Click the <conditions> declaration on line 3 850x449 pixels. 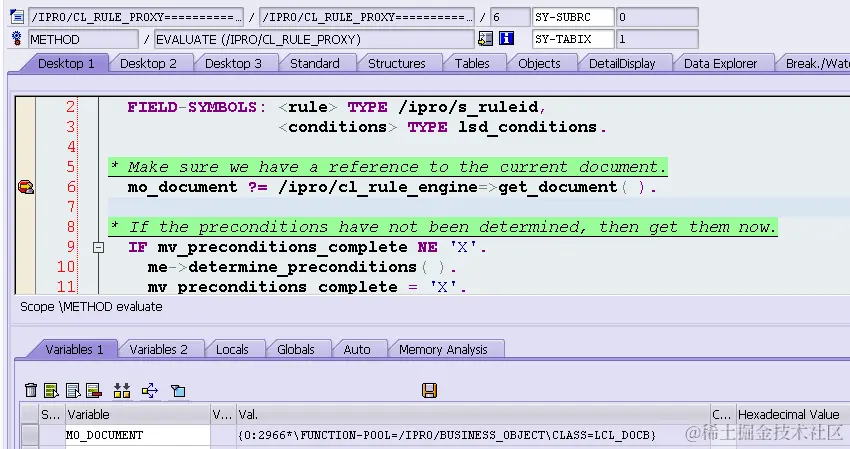[x=442, y=127]
